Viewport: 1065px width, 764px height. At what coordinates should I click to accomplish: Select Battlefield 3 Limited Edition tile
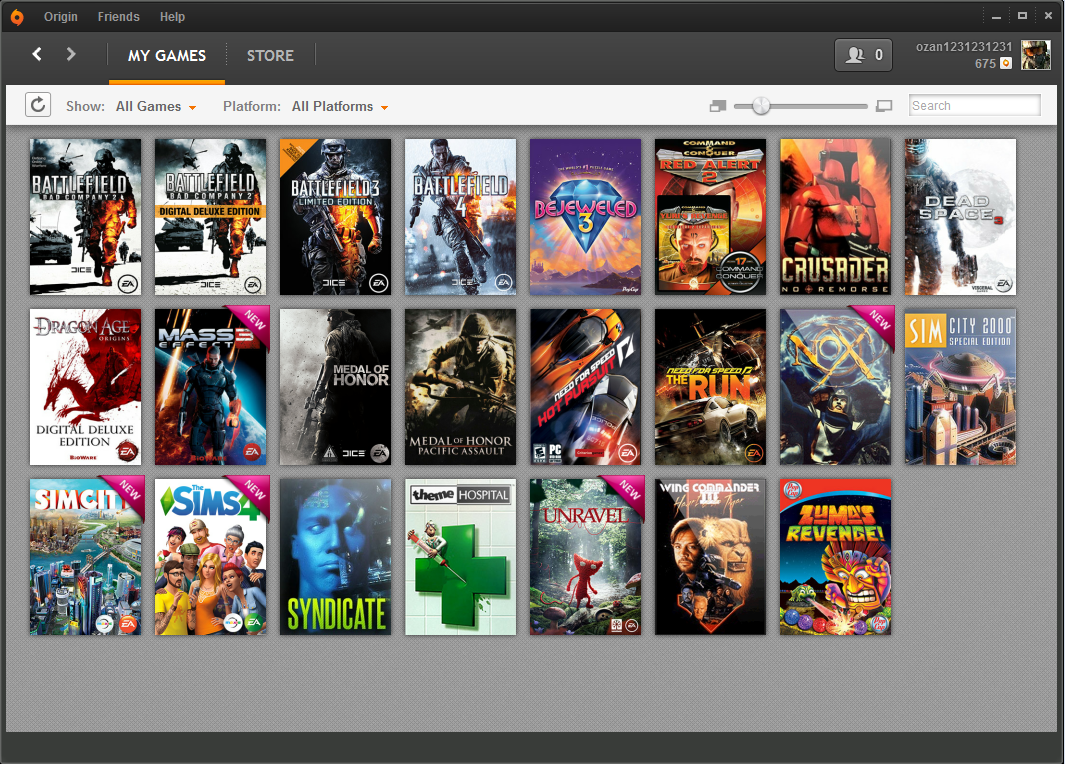tap(336, 217)
